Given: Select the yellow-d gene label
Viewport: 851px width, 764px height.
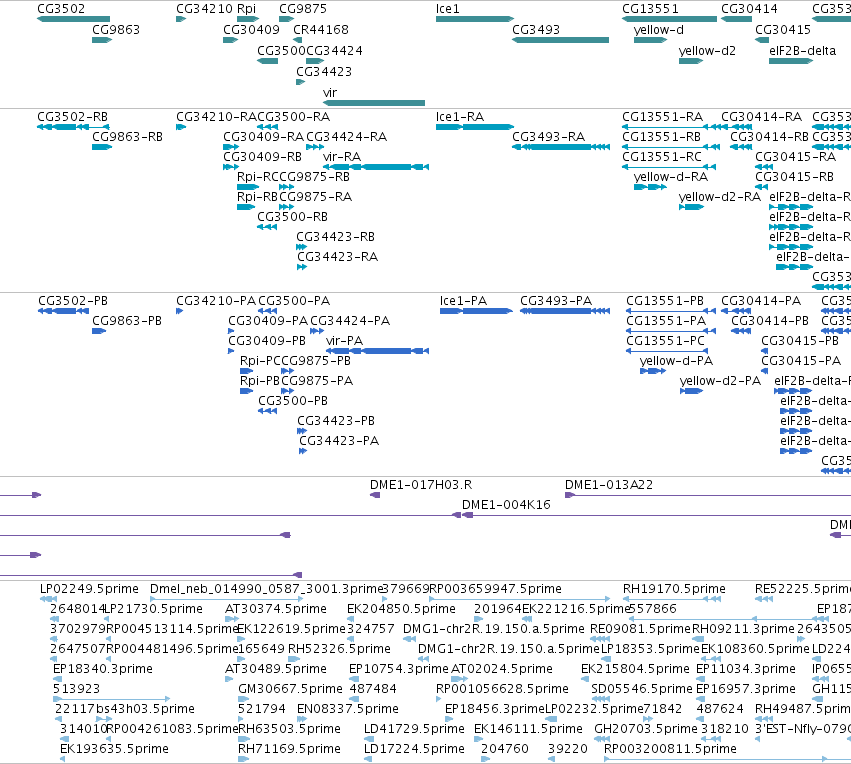Looking at the screenshot, I should [x=658, y=29].
